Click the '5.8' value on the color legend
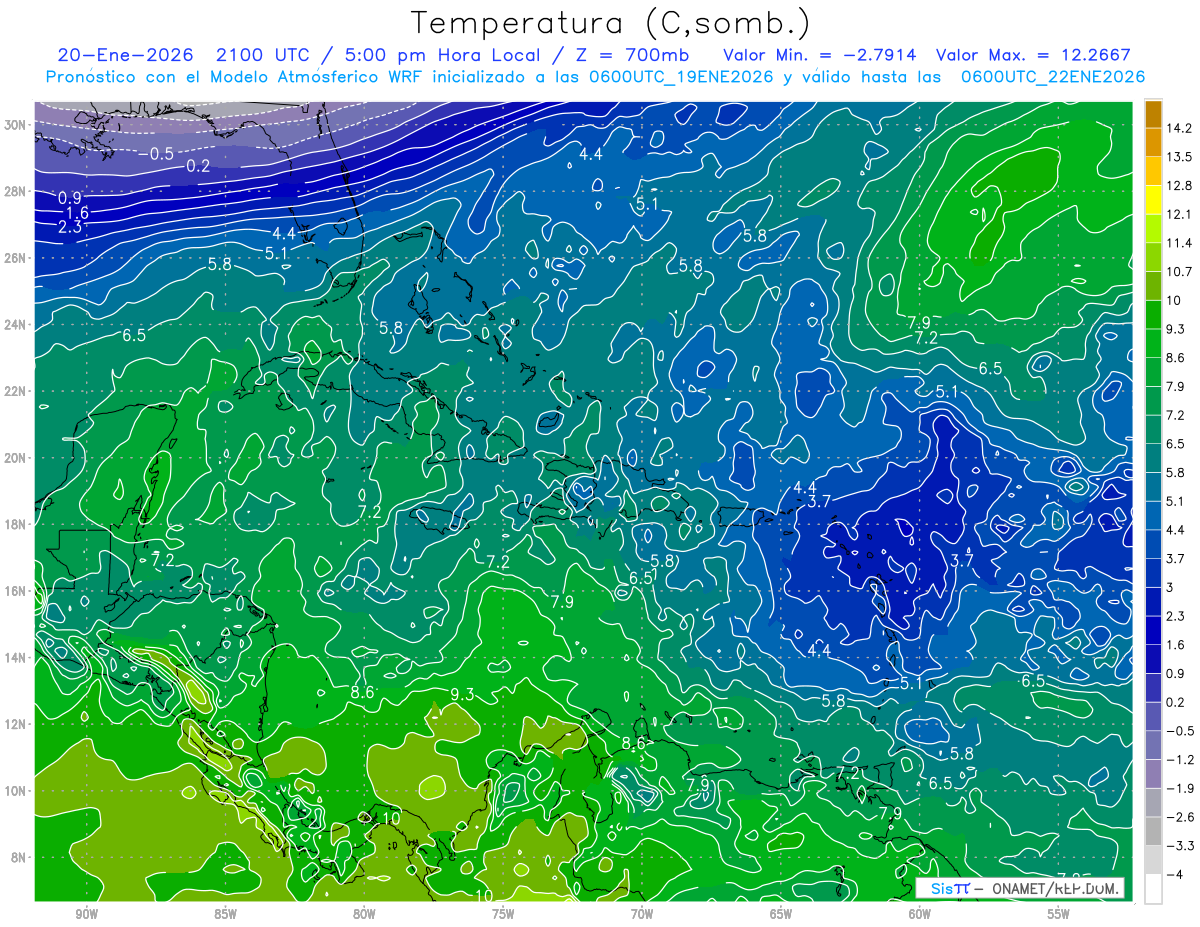This screenshot has width=1200, height=927. point(1176,473)
